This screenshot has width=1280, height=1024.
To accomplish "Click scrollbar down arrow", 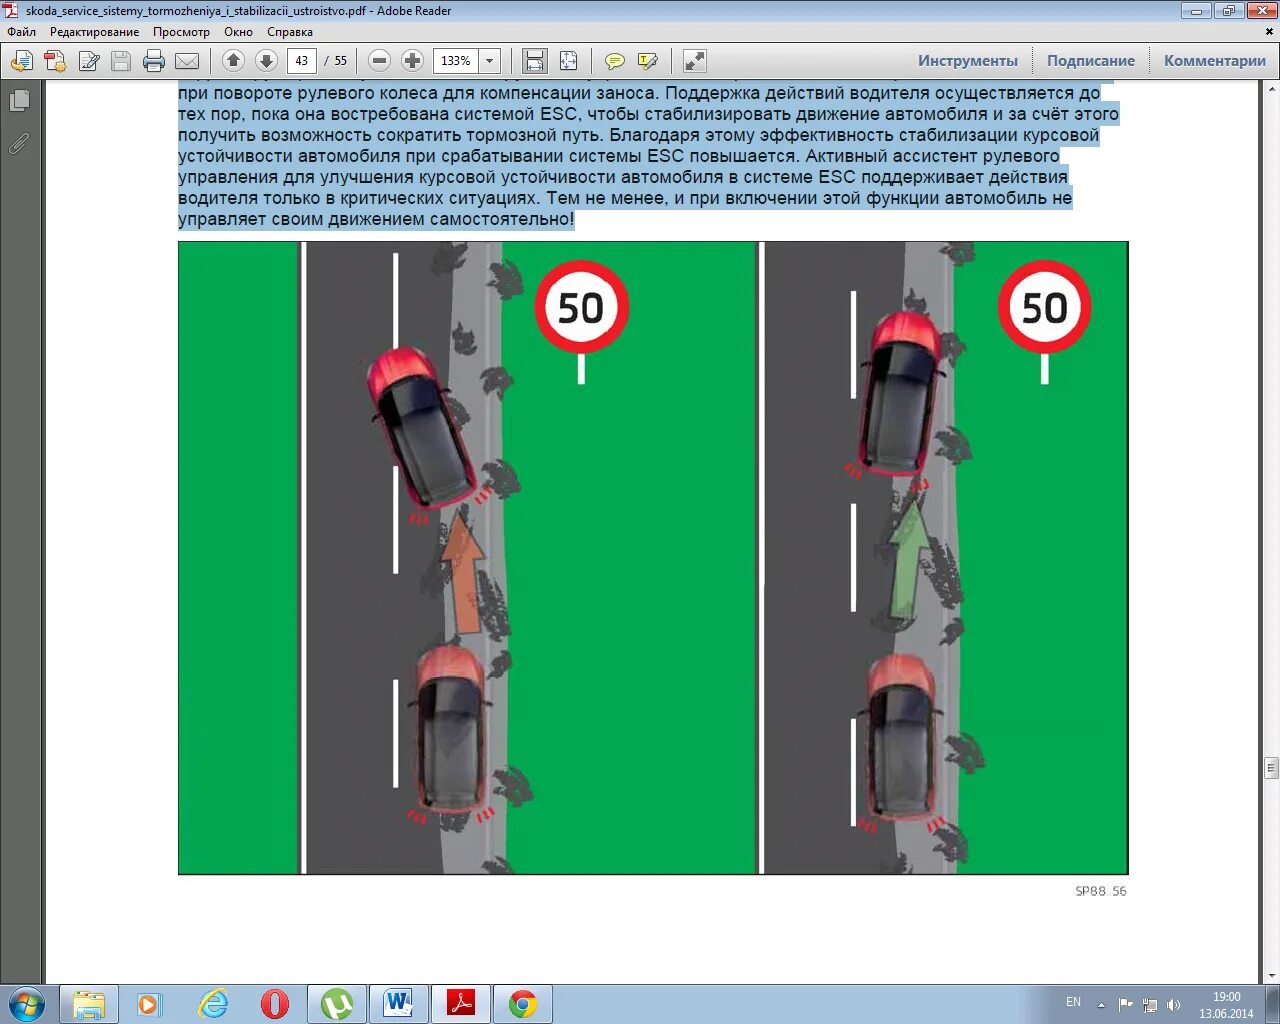I will tap(1271, 976).
